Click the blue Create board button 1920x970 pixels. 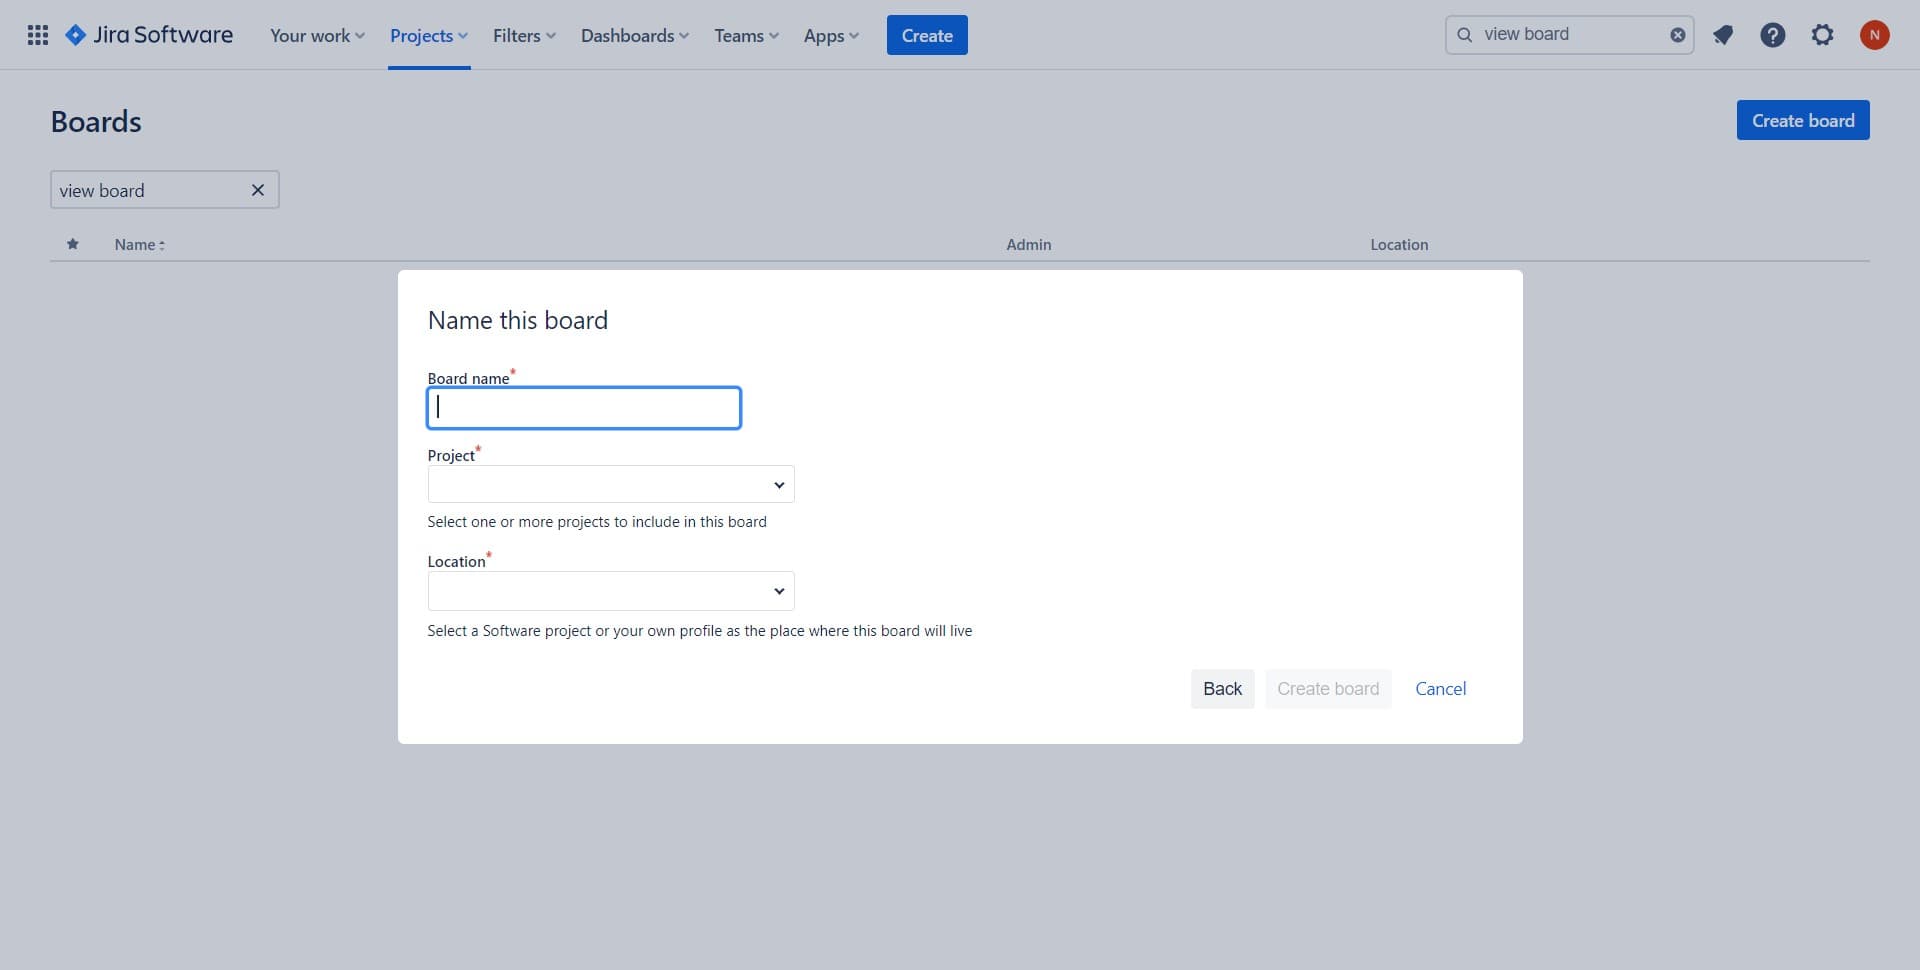pos(1802,120)
